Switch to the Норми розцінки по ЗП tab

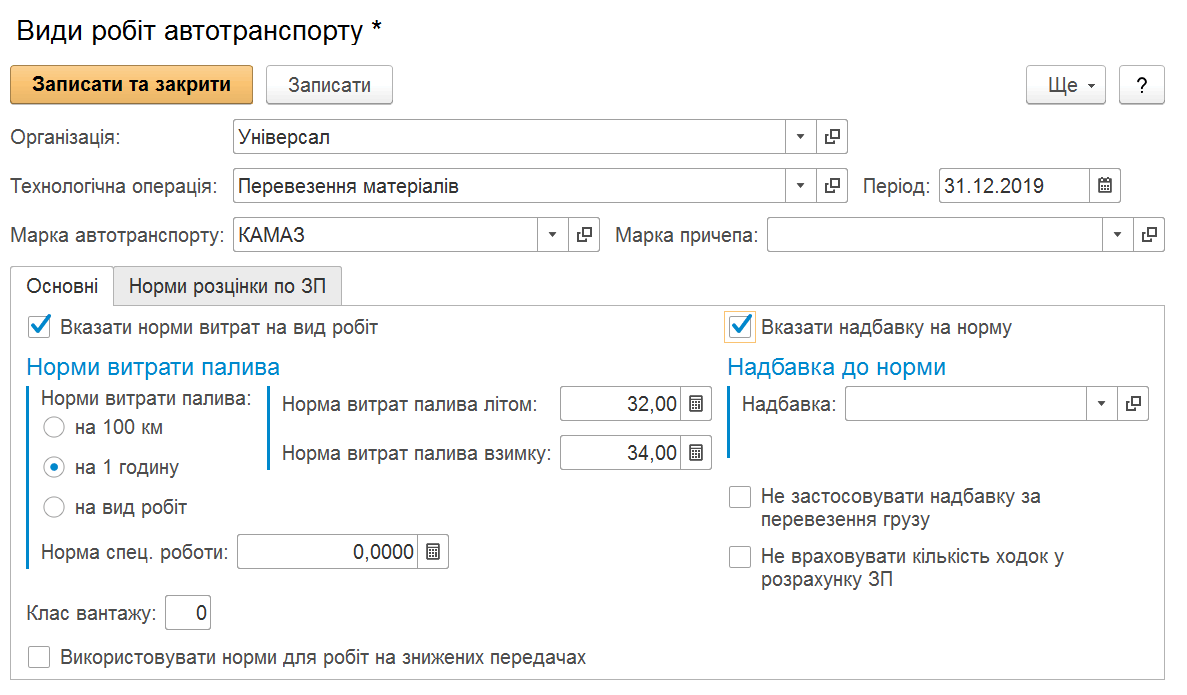click(x=227, y=286)
